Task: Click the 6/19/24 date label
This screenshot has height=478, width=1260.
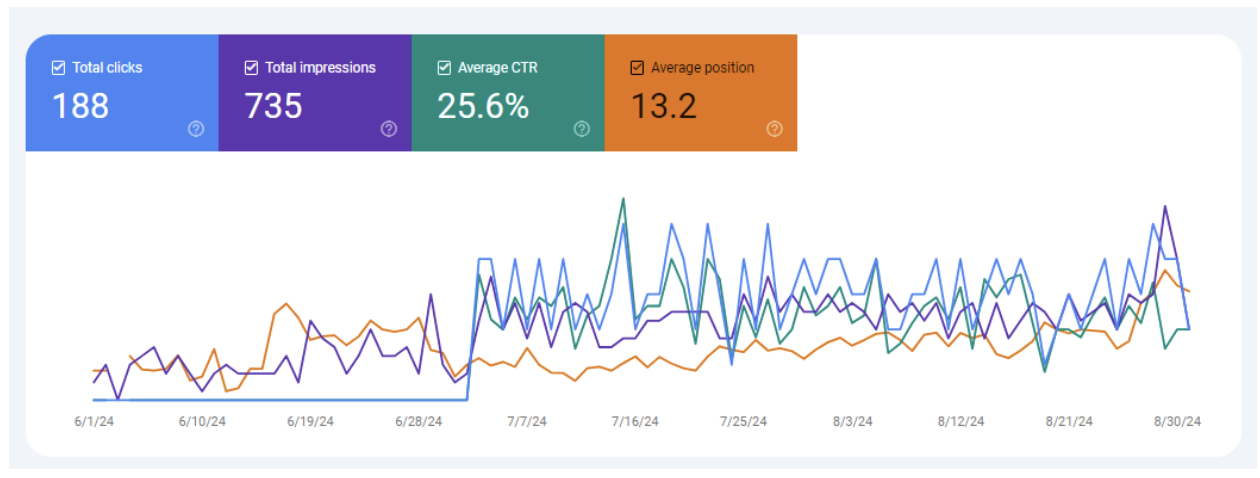Action: 310,422
